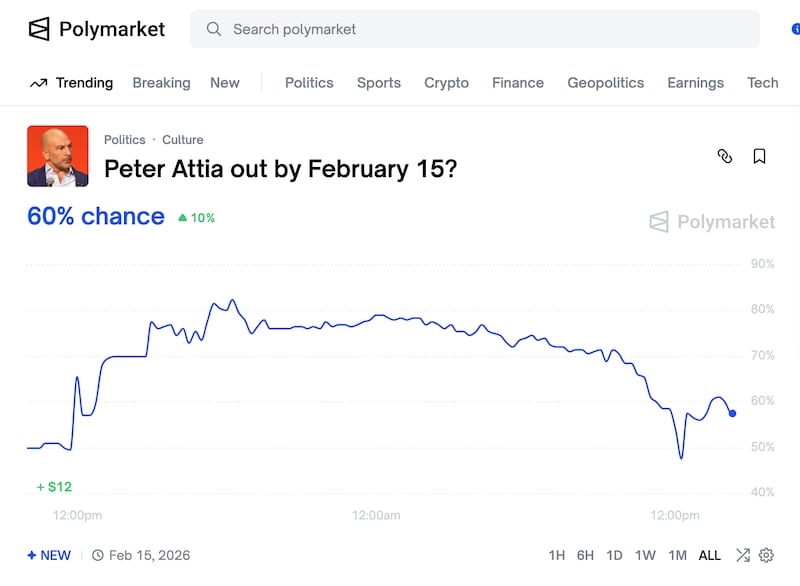
Task: Open the Earnings category
Action: pyautogui.click(x=695, y=83)
